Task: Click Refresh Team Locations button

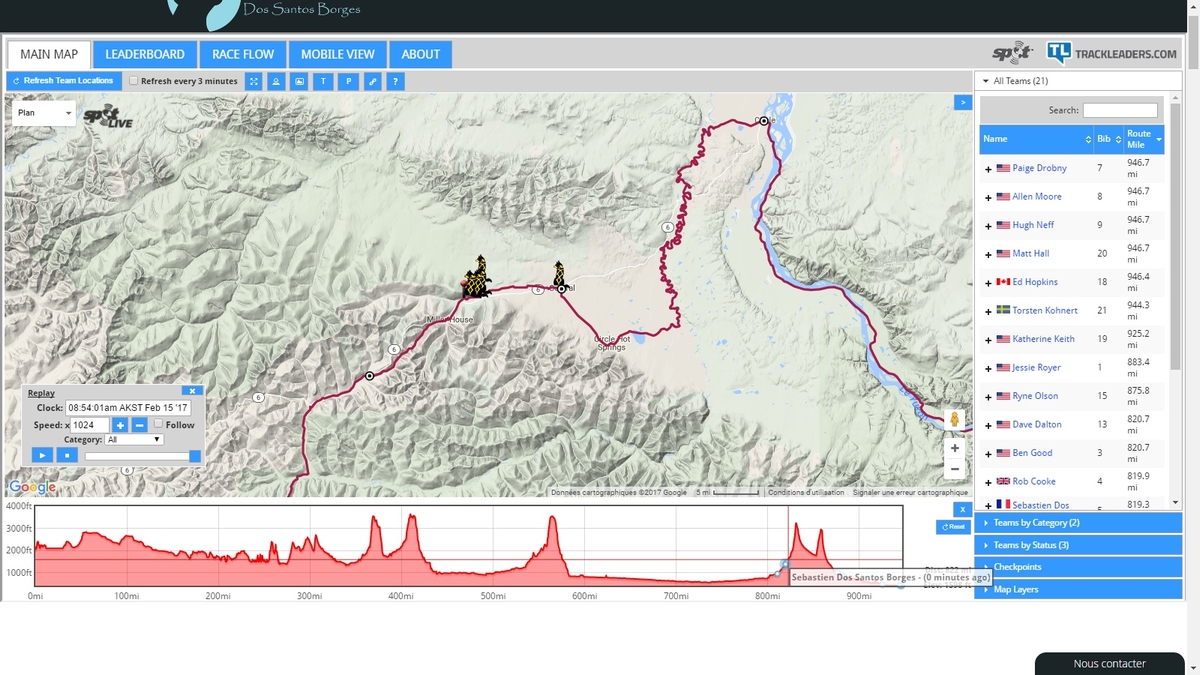Action: click(63, 81)
